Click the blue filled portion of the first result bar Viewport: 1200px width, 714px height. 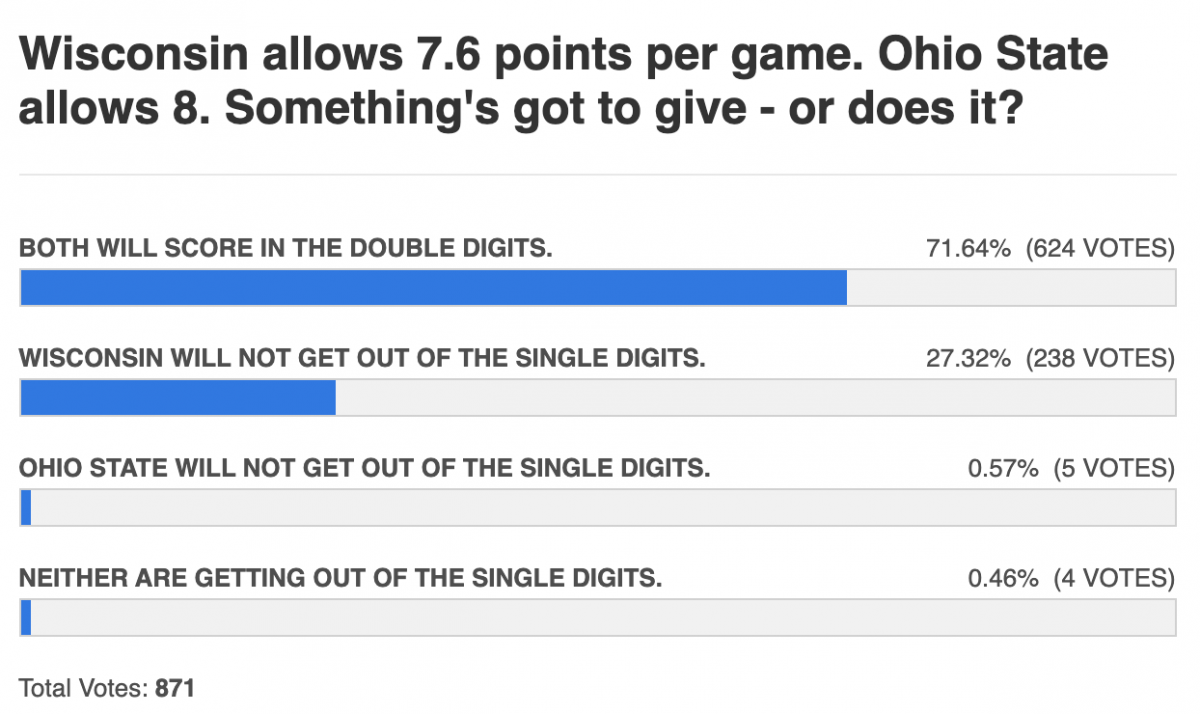coord(433,288)
